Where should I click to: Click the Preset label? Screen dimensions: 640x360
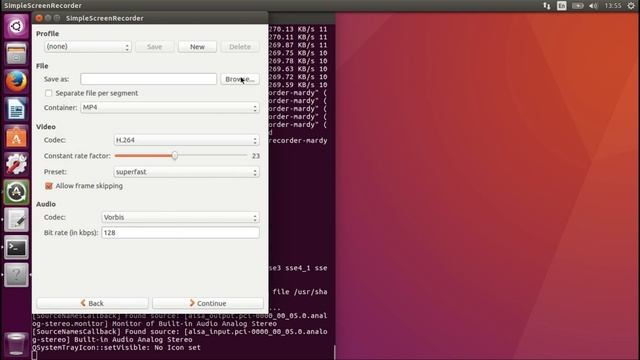(56, 172)
